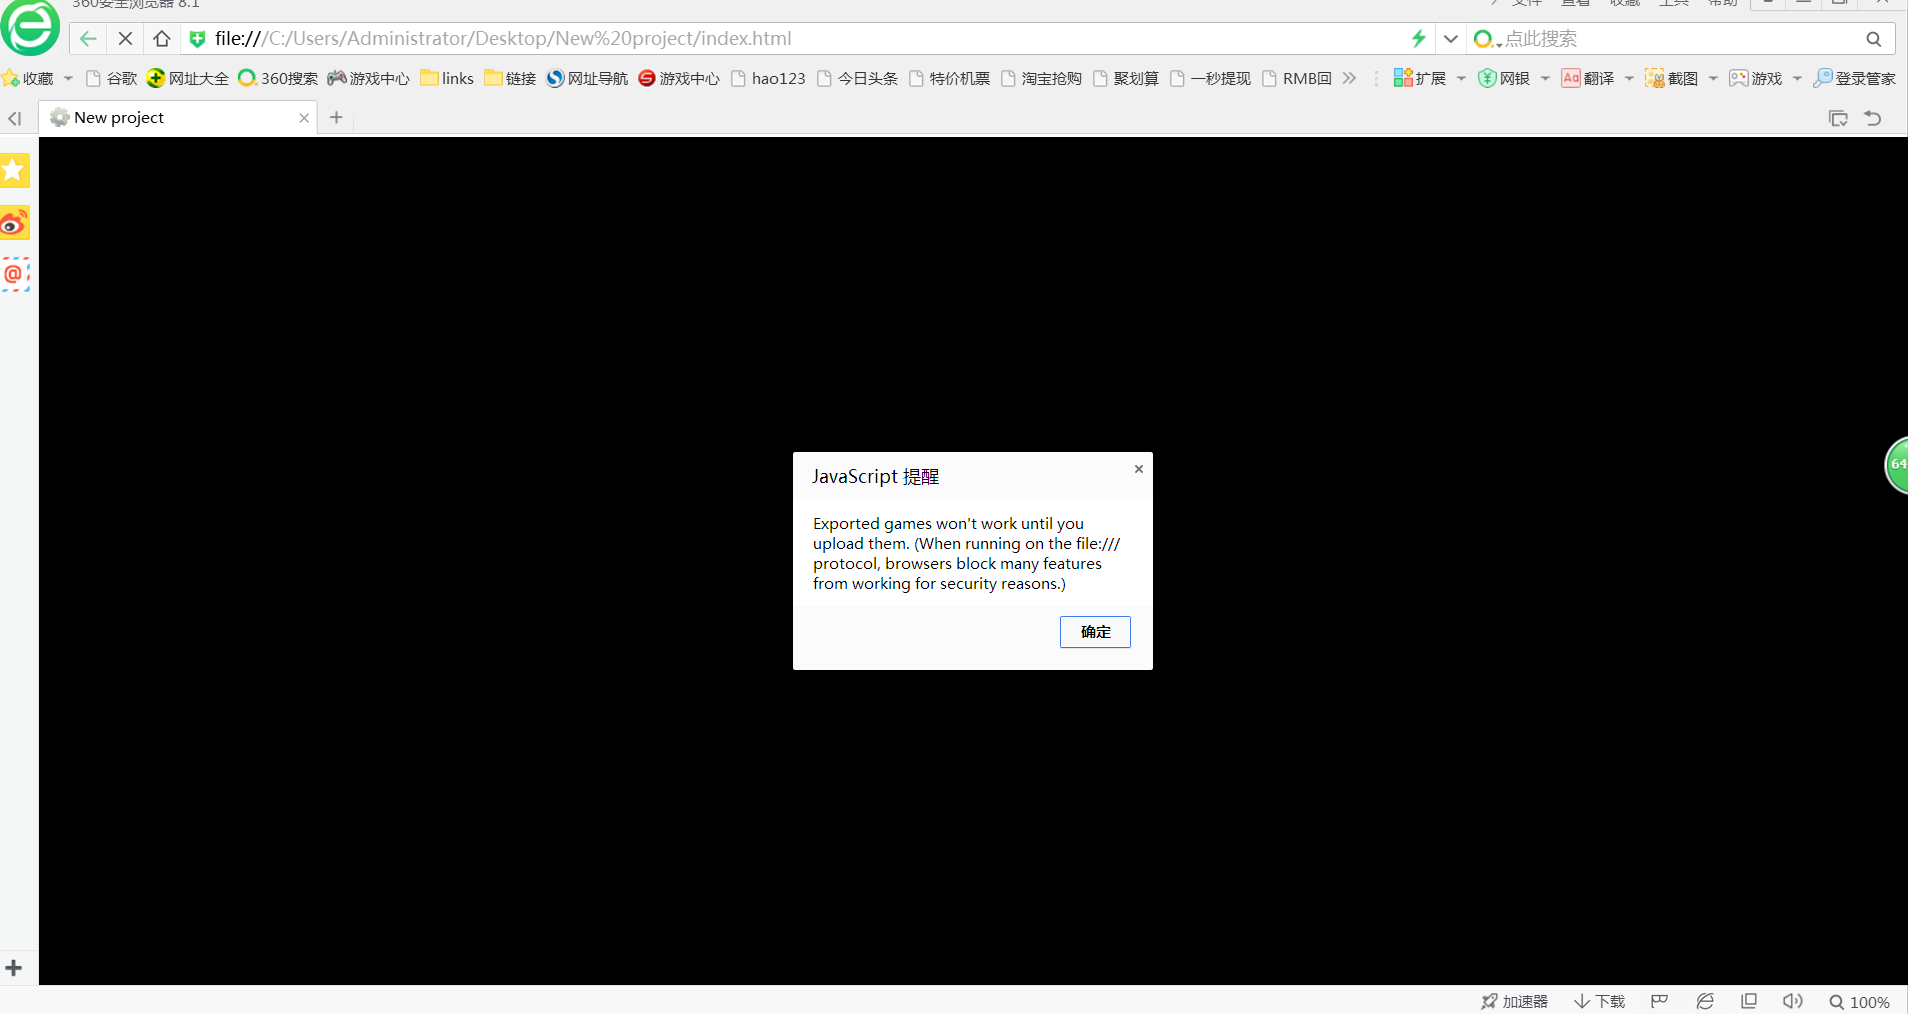Select the New project tab
Viewport: 1908px width, 1014px height.
coord(178,117)
